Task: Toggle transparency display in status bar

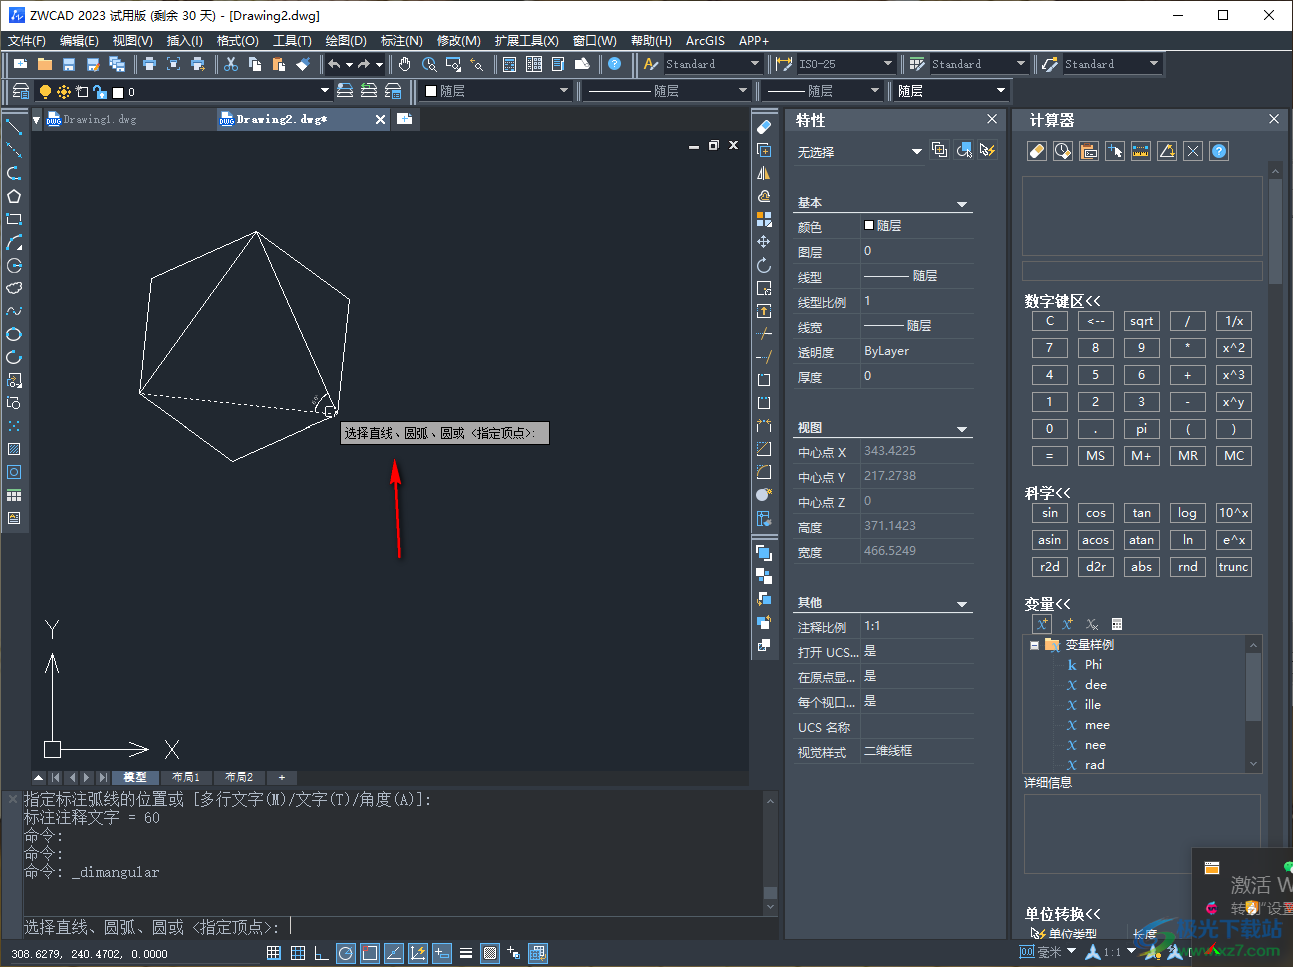Action: 490,953
